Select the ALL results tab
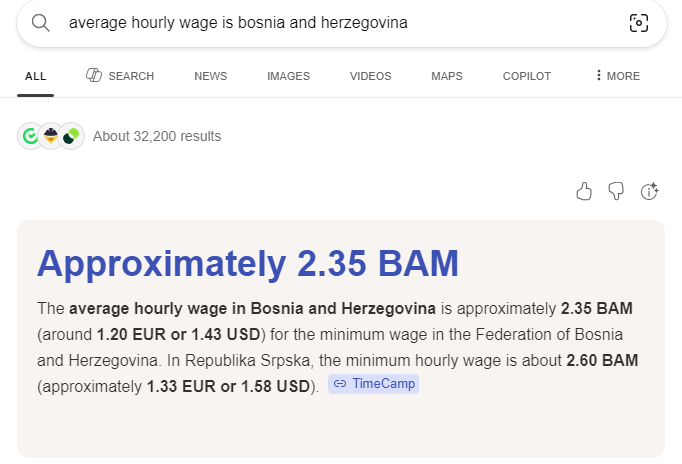 click(x=36, y=77)
